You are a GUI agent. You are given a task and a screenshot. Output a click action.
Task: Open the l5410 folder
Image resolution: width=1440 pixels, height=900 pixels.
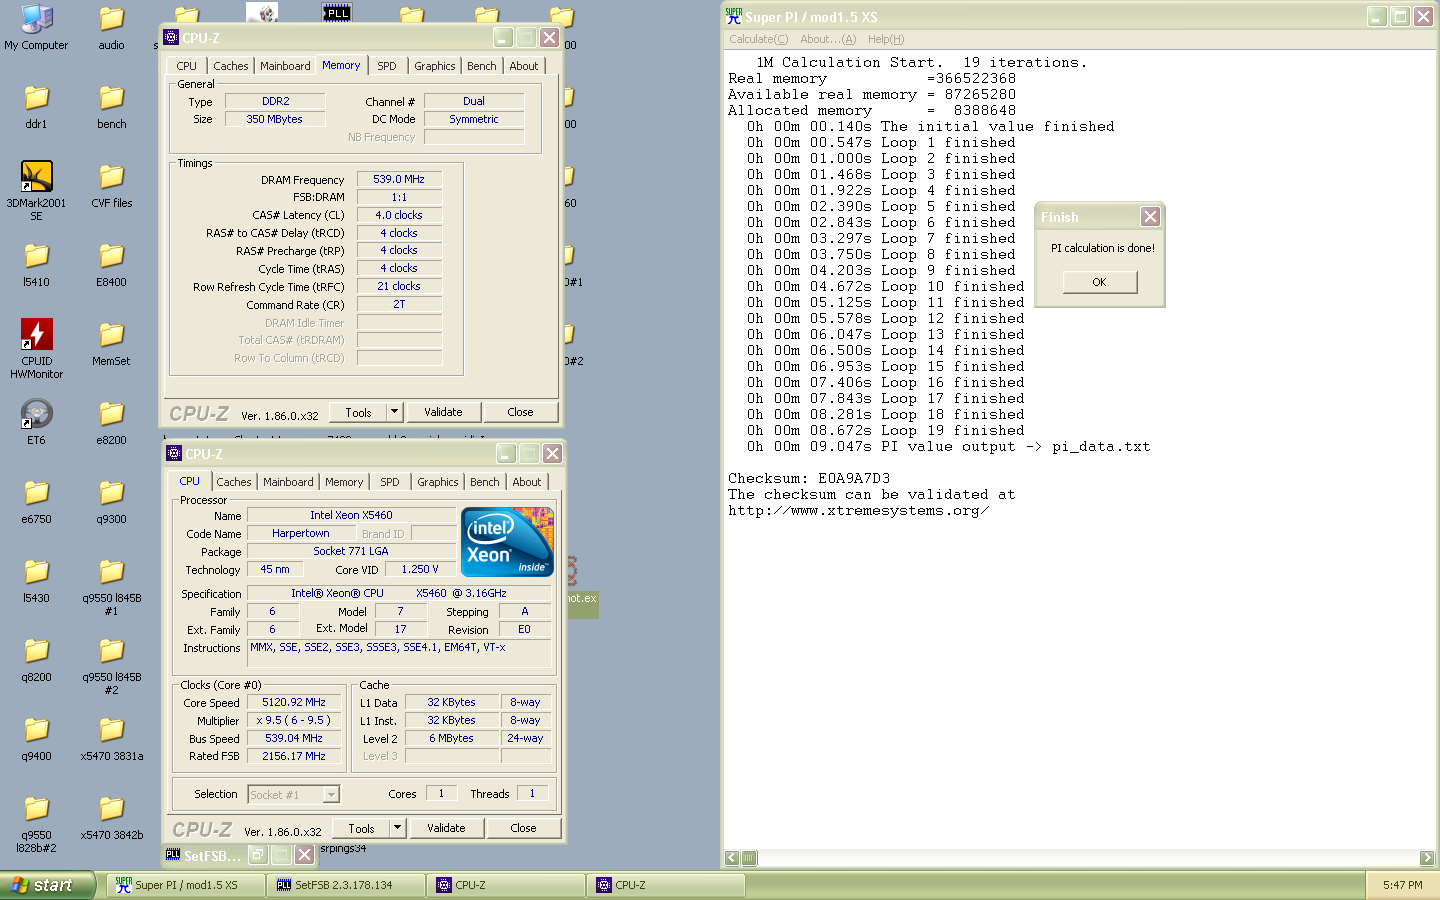tap(36, 264)
